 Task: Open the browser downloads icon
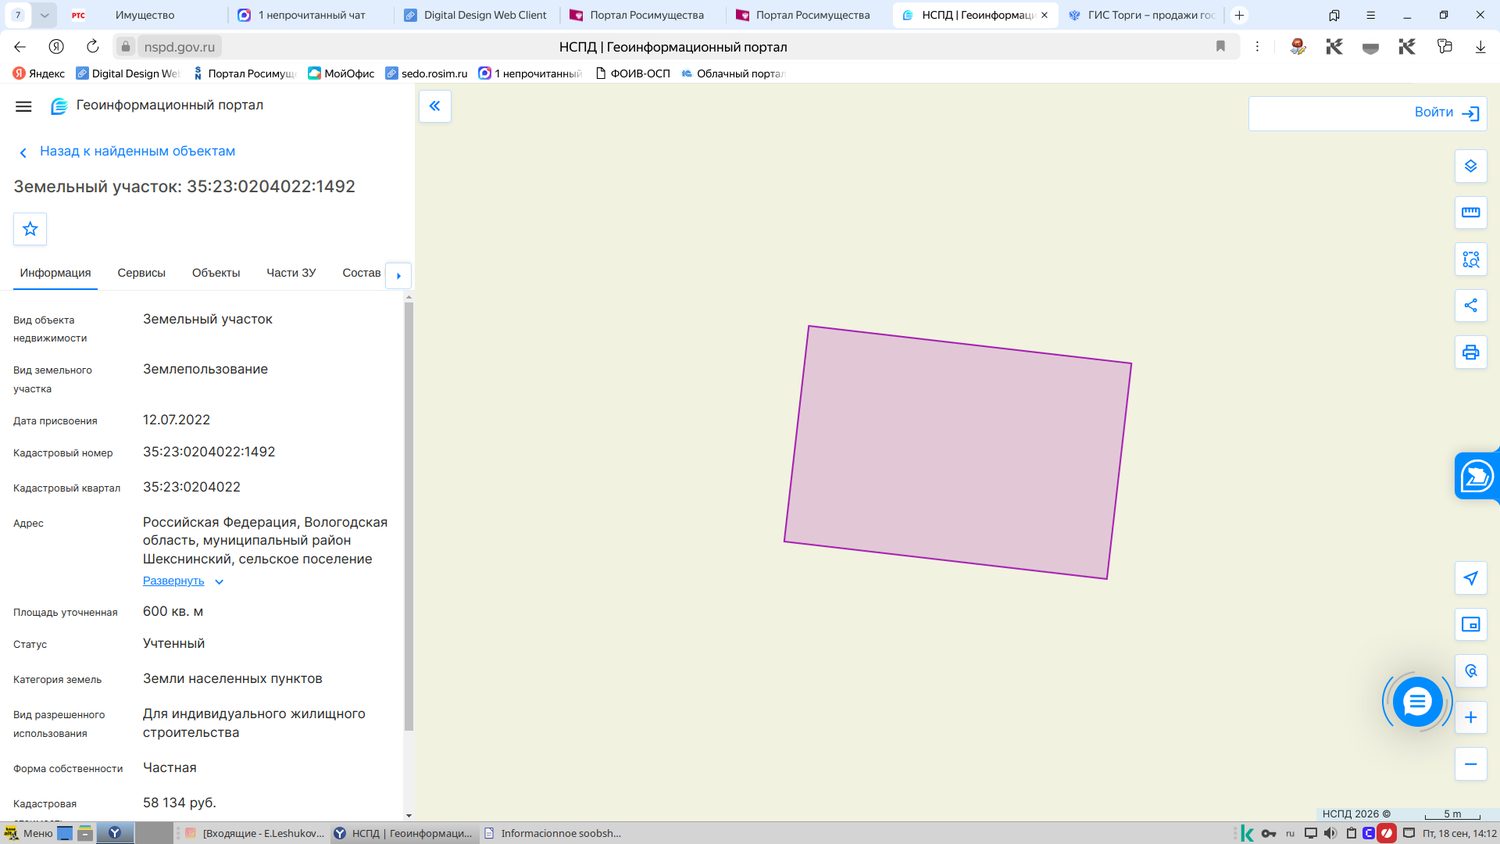(1480, 47)
